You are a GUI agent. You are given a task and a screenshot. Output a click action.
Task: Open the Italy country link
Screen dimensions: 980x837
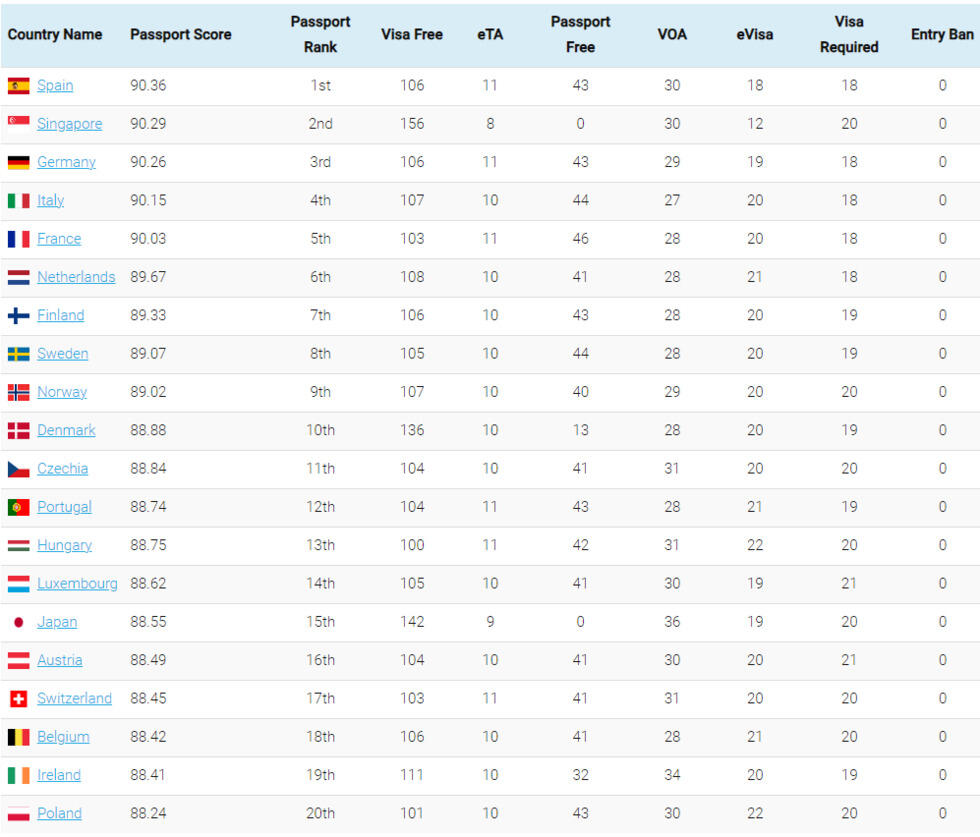point(50,200)
